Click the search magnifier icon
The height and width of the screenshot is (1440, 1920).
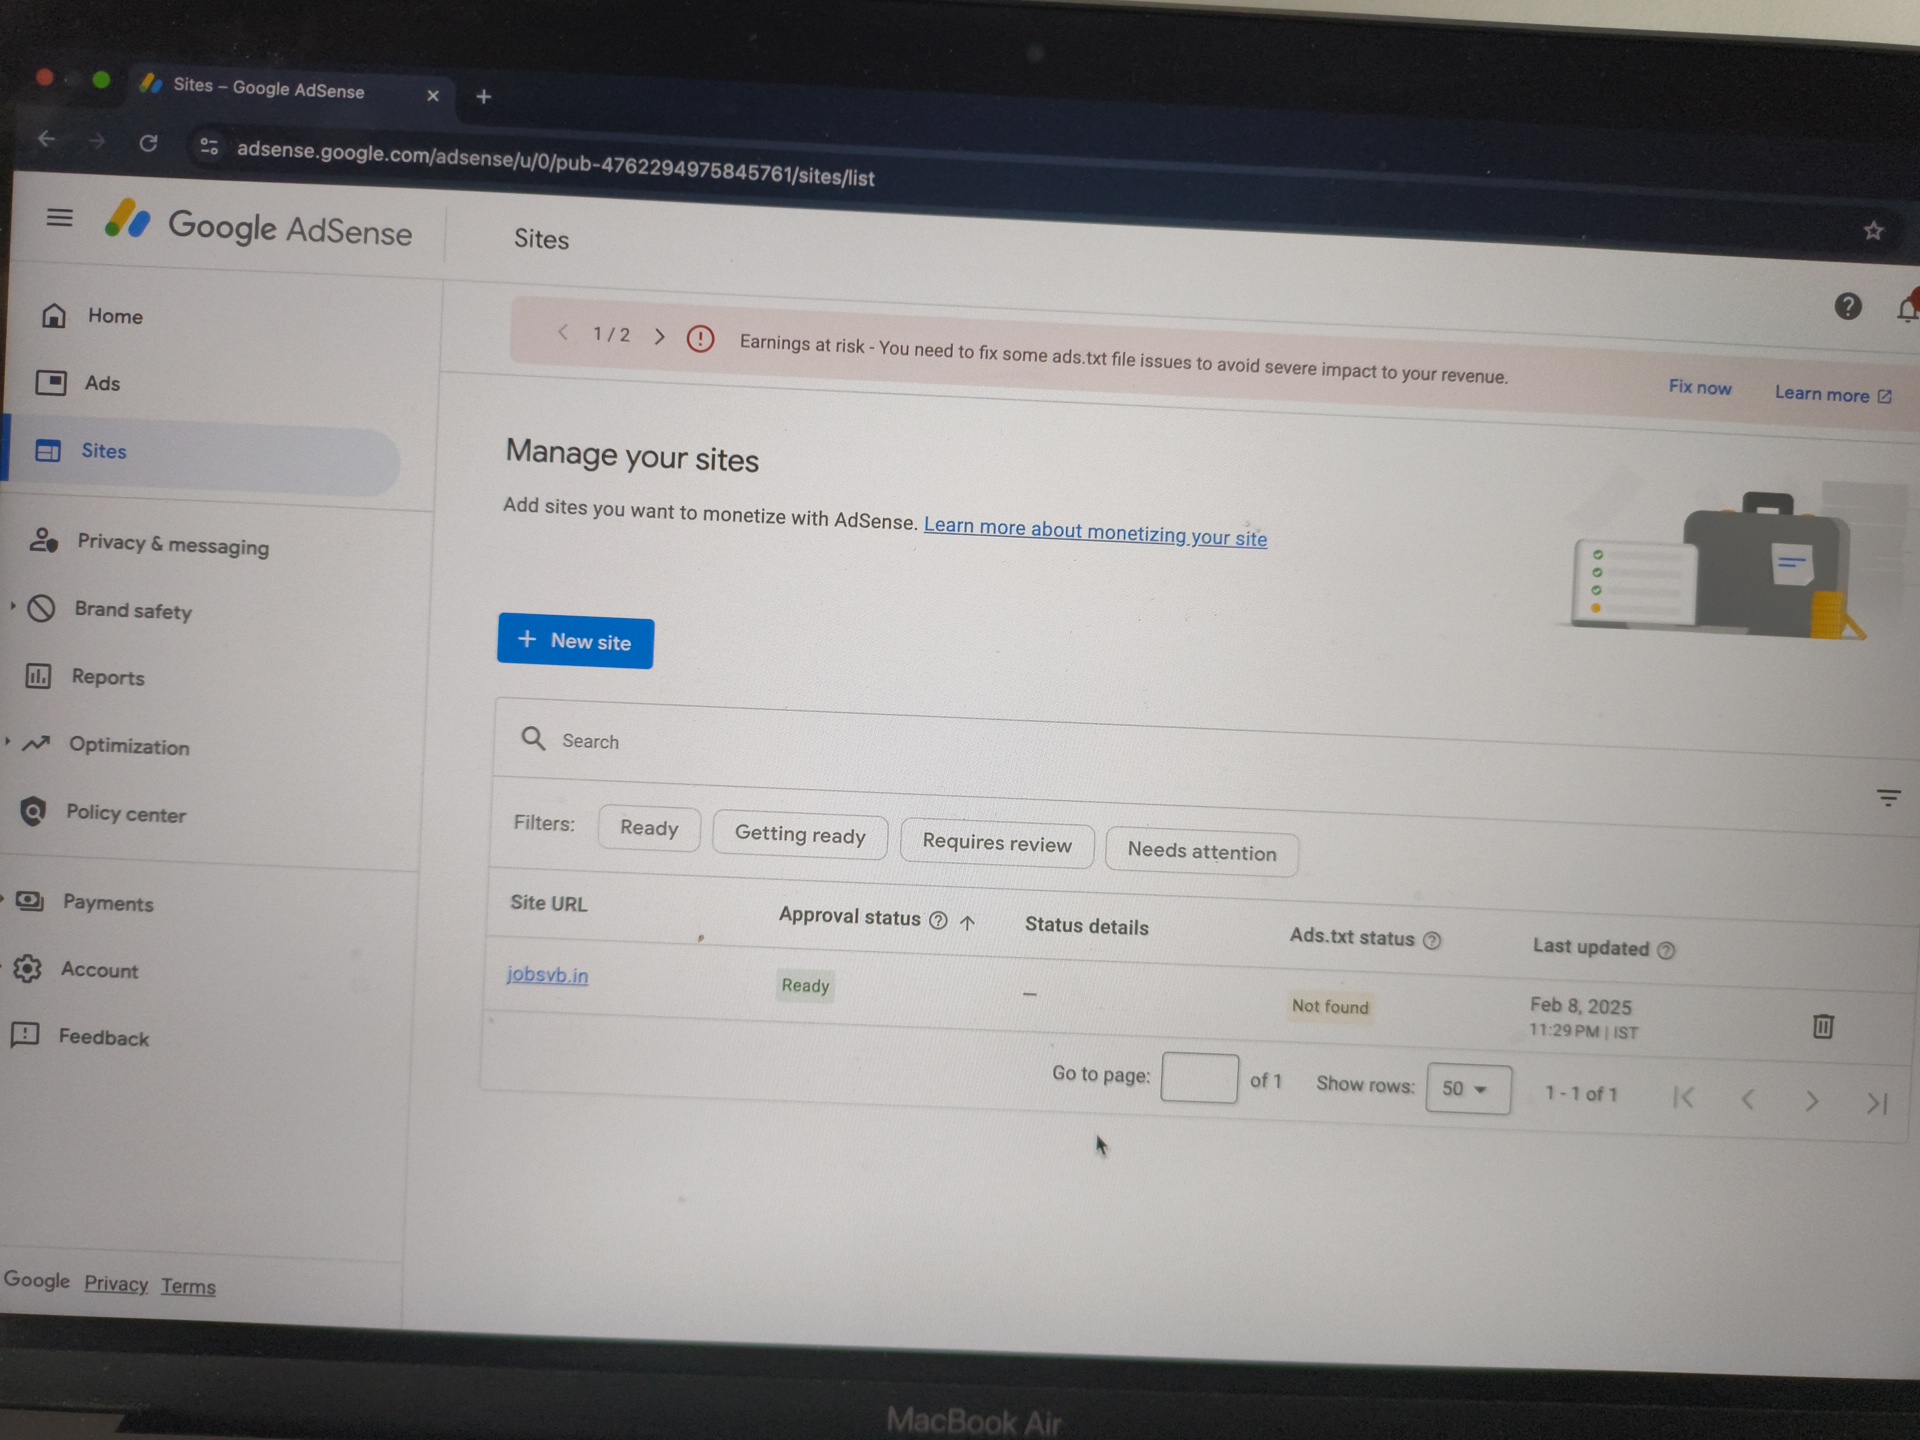pos(533,738)
